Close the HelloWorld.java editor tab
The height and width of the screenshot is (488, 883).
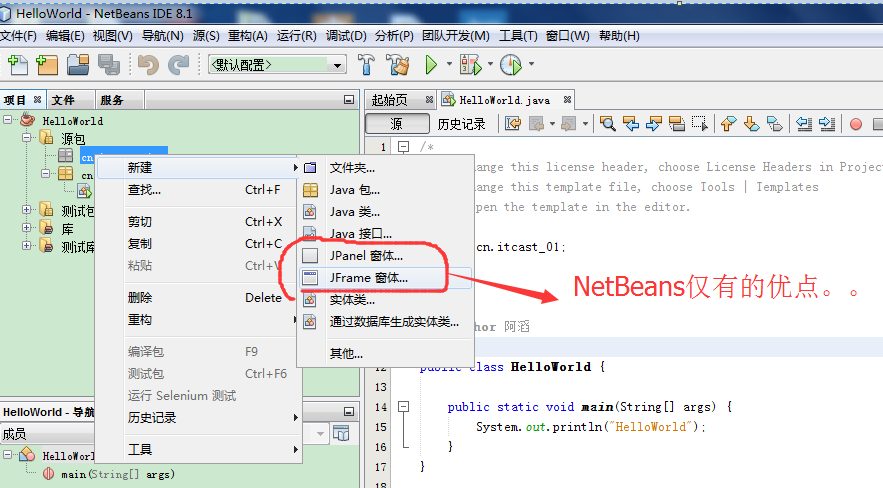(567, 100)
